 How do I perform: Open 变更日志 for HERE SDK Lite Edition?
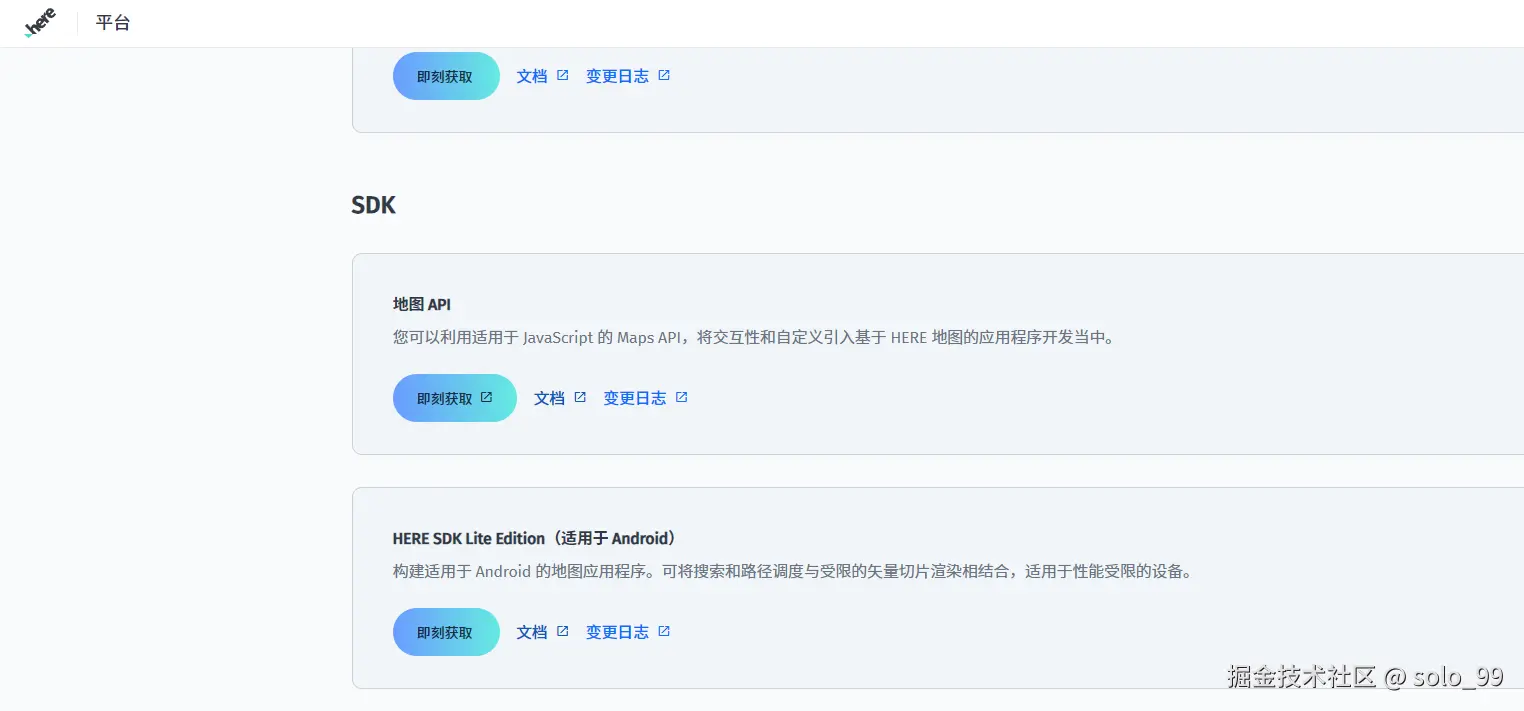617,632
